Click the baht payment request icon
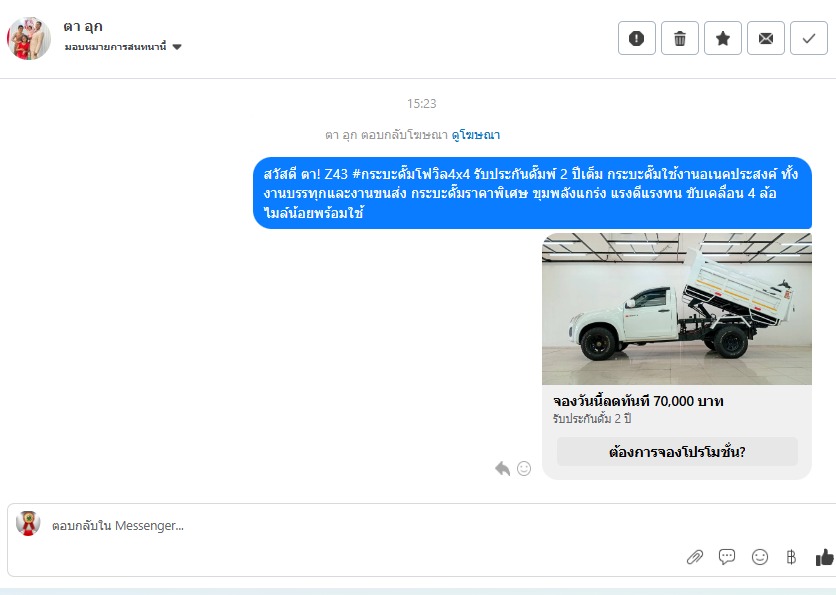836x595 pixels. (x=791, y=557)
